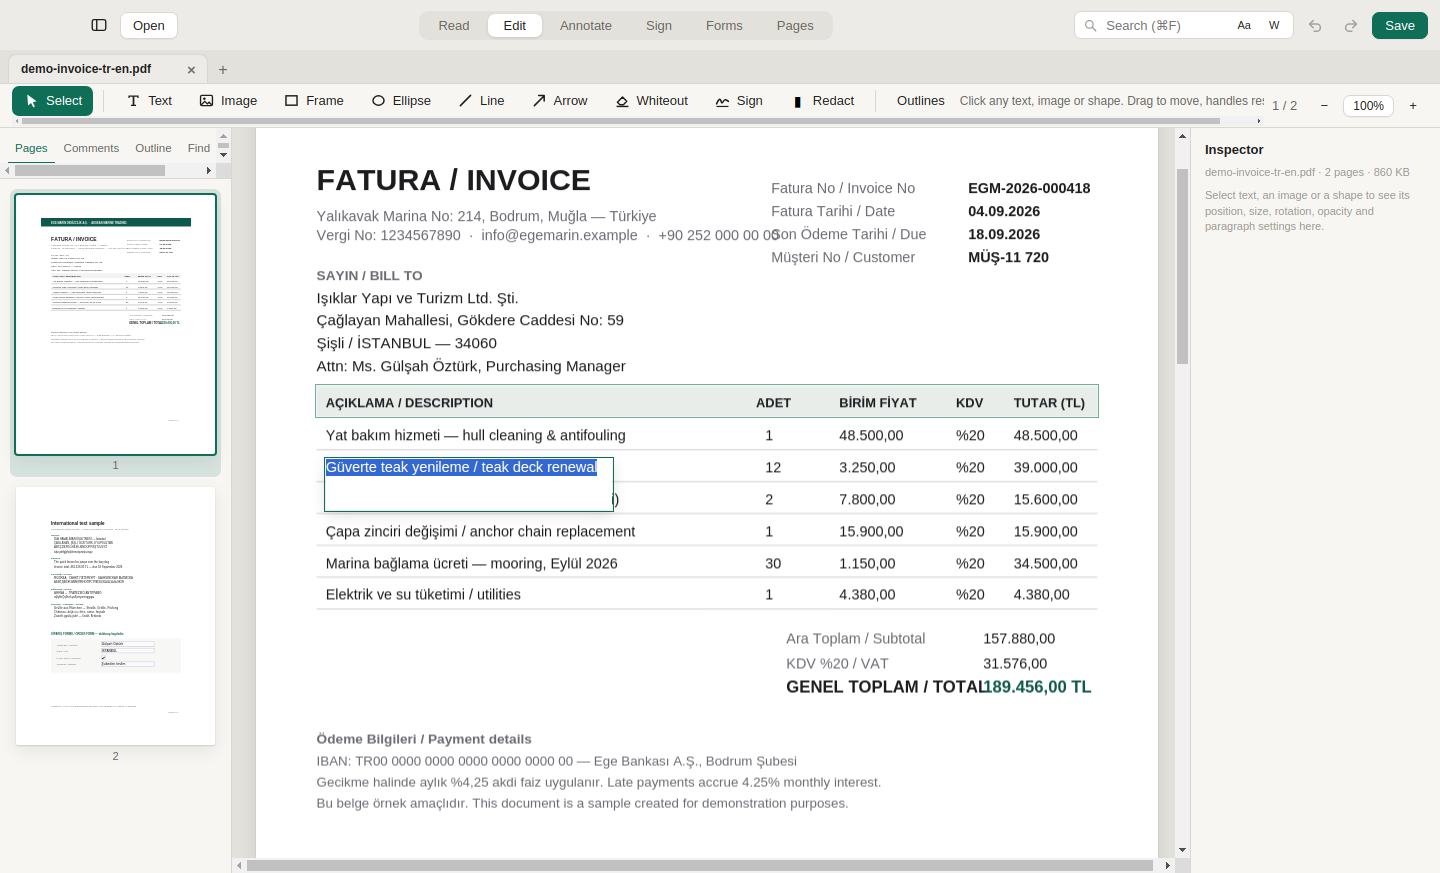The height and width of the screenshot is (873, 1440).
Task: Click 'Ödeme Bilgileri / Payment details' heading
Action: (x=424, y=739)
